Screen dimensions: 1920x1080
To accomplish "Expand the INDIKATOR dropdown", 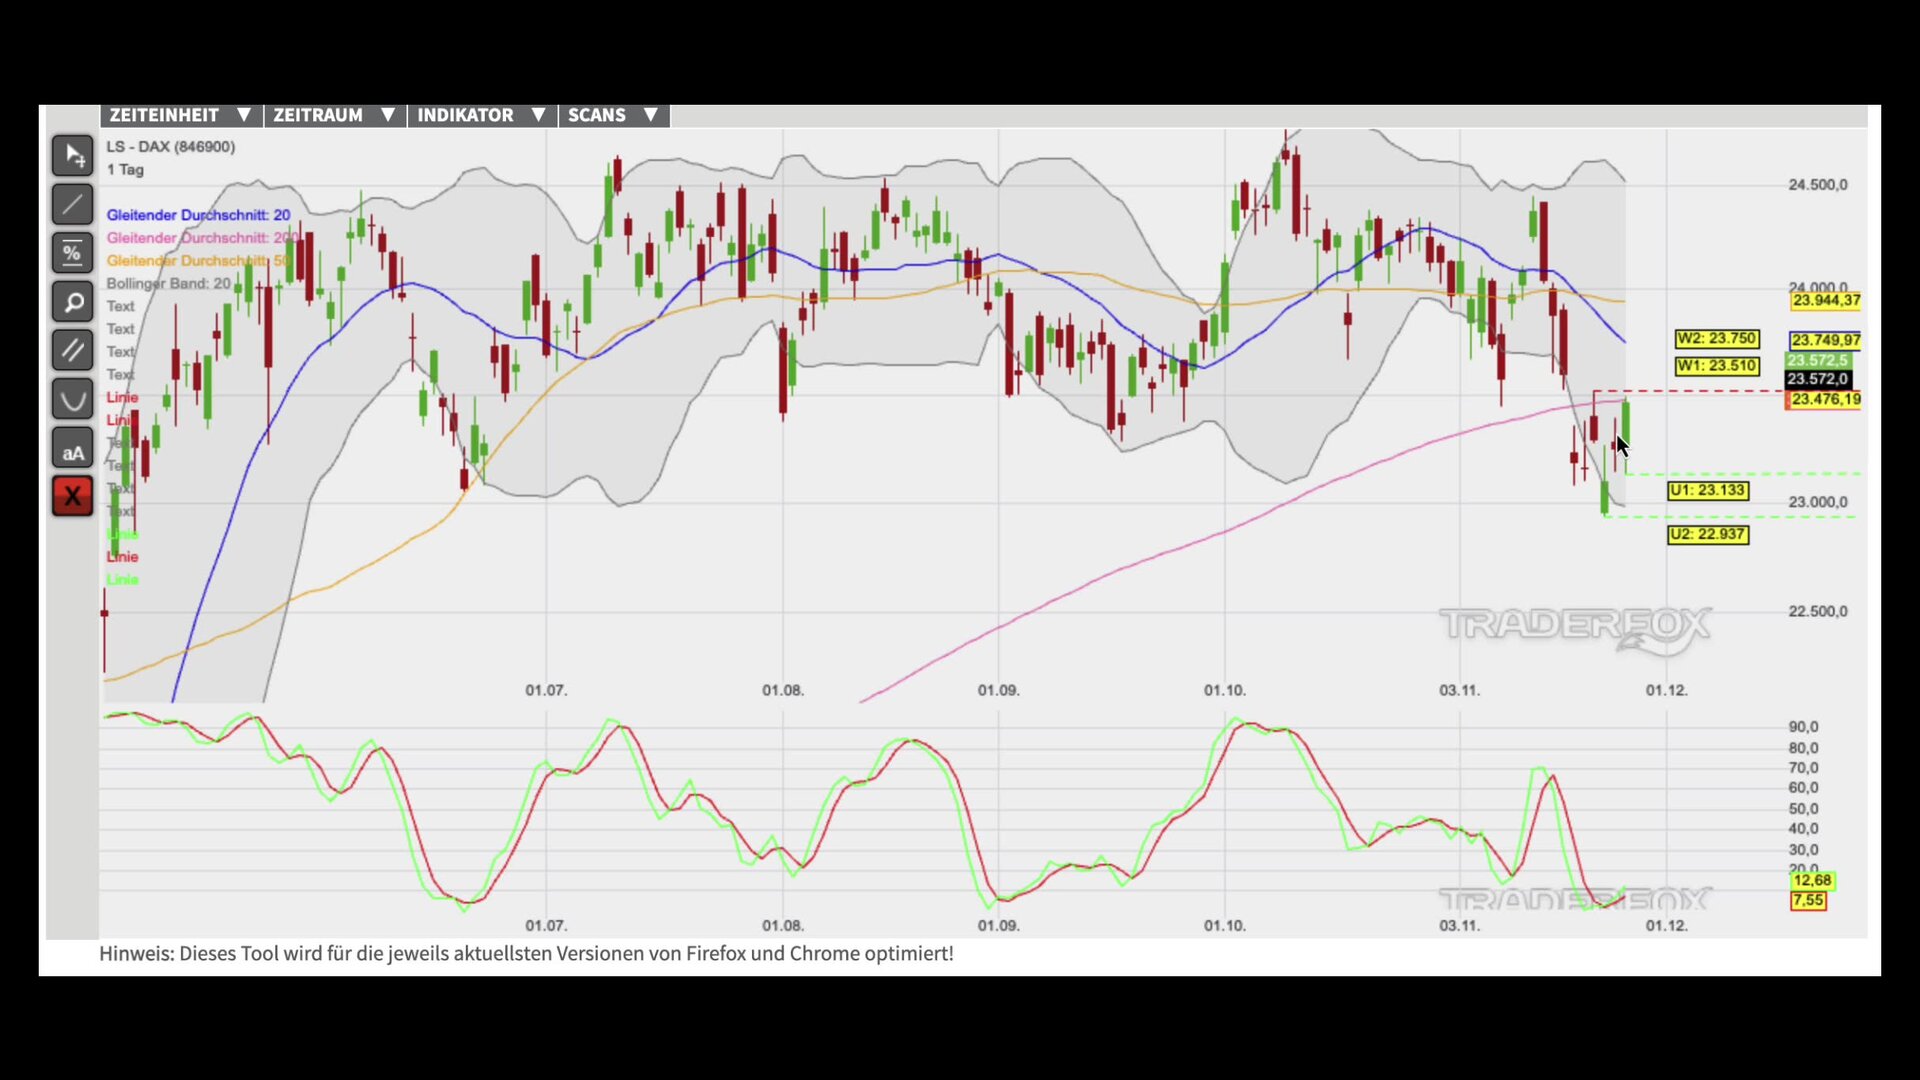I will (481, 115).
